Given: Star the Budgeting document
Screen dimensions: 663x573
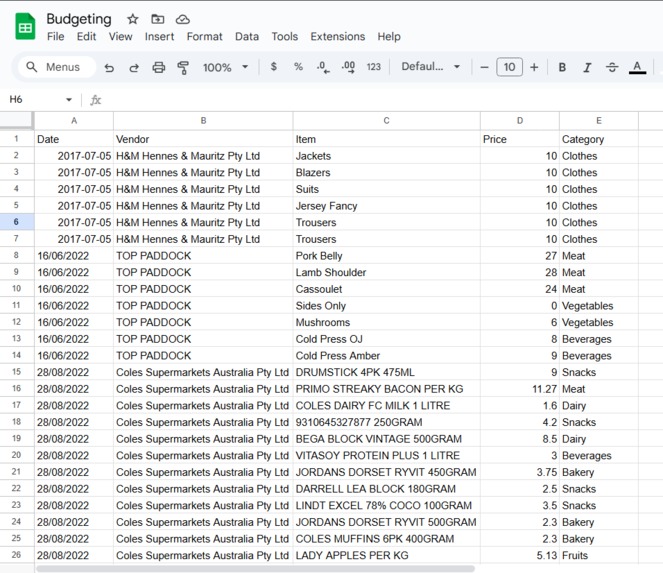Looking at the screenshot, I should (133, 19).
